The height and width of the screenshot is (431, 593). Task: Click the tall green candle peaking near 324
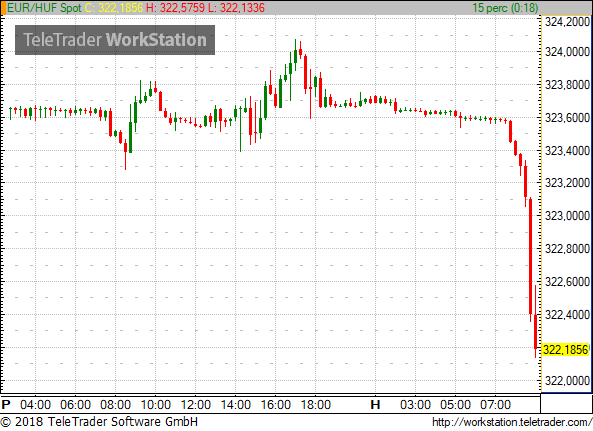click(295, 54)
